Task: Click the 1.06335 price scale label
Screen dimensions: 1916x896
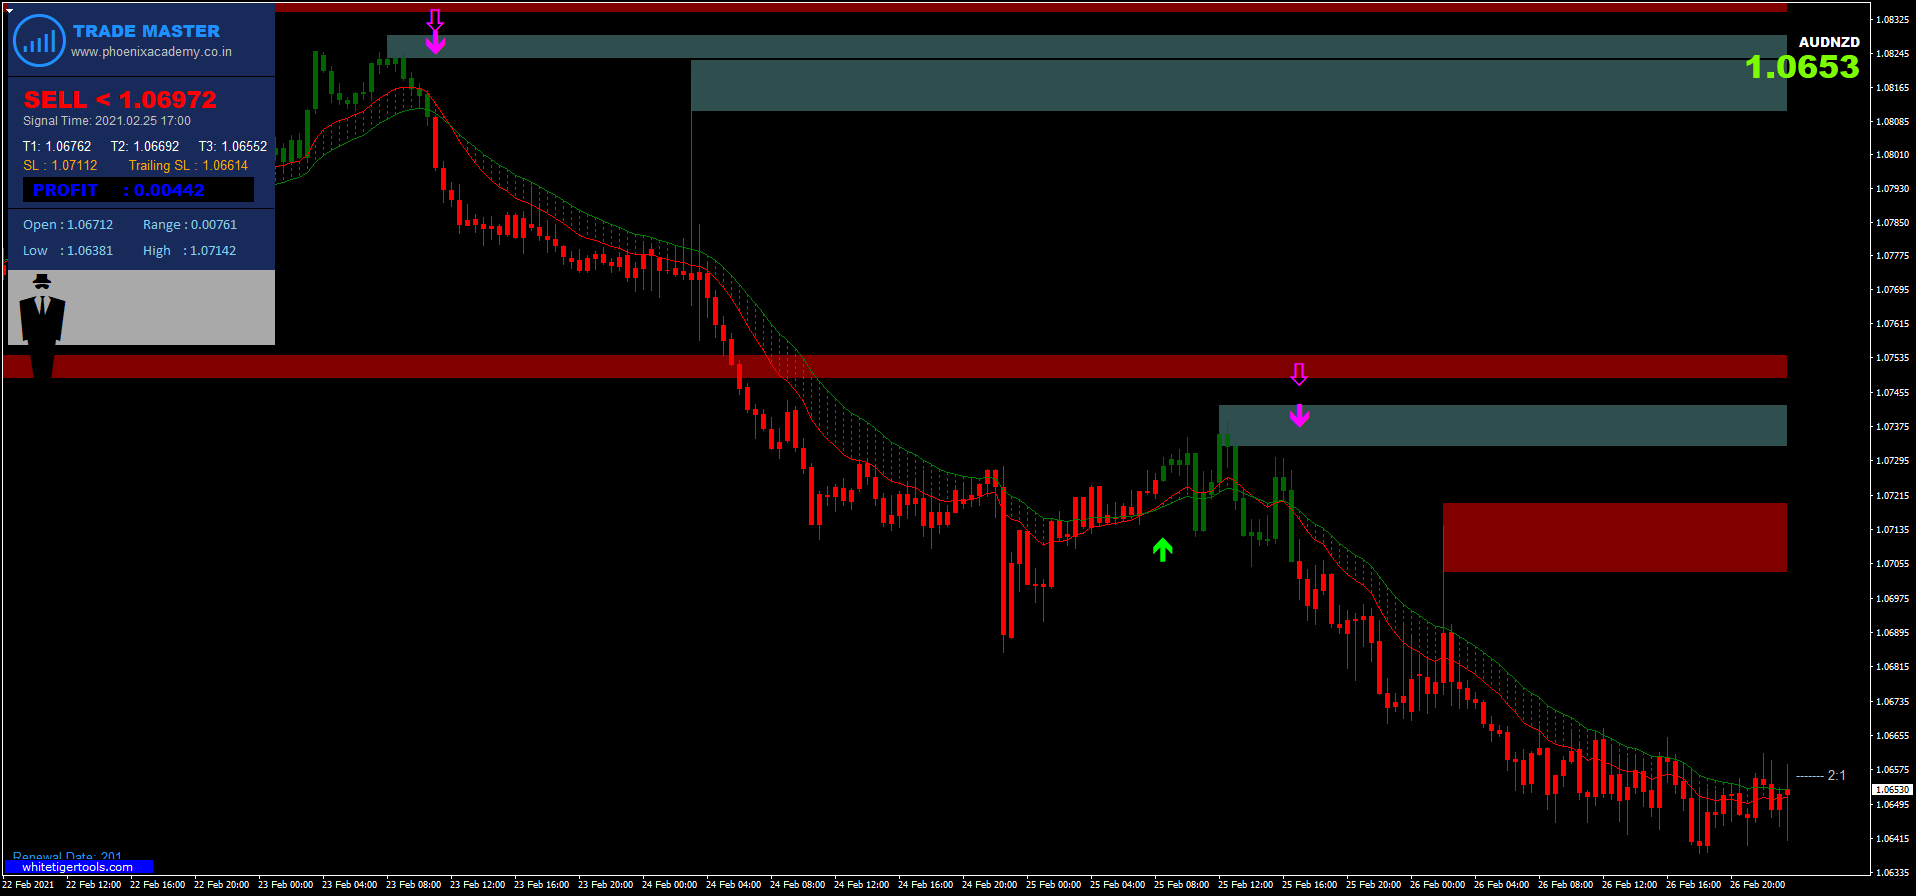Action: pyautogui.click(x=1892, y=873)
